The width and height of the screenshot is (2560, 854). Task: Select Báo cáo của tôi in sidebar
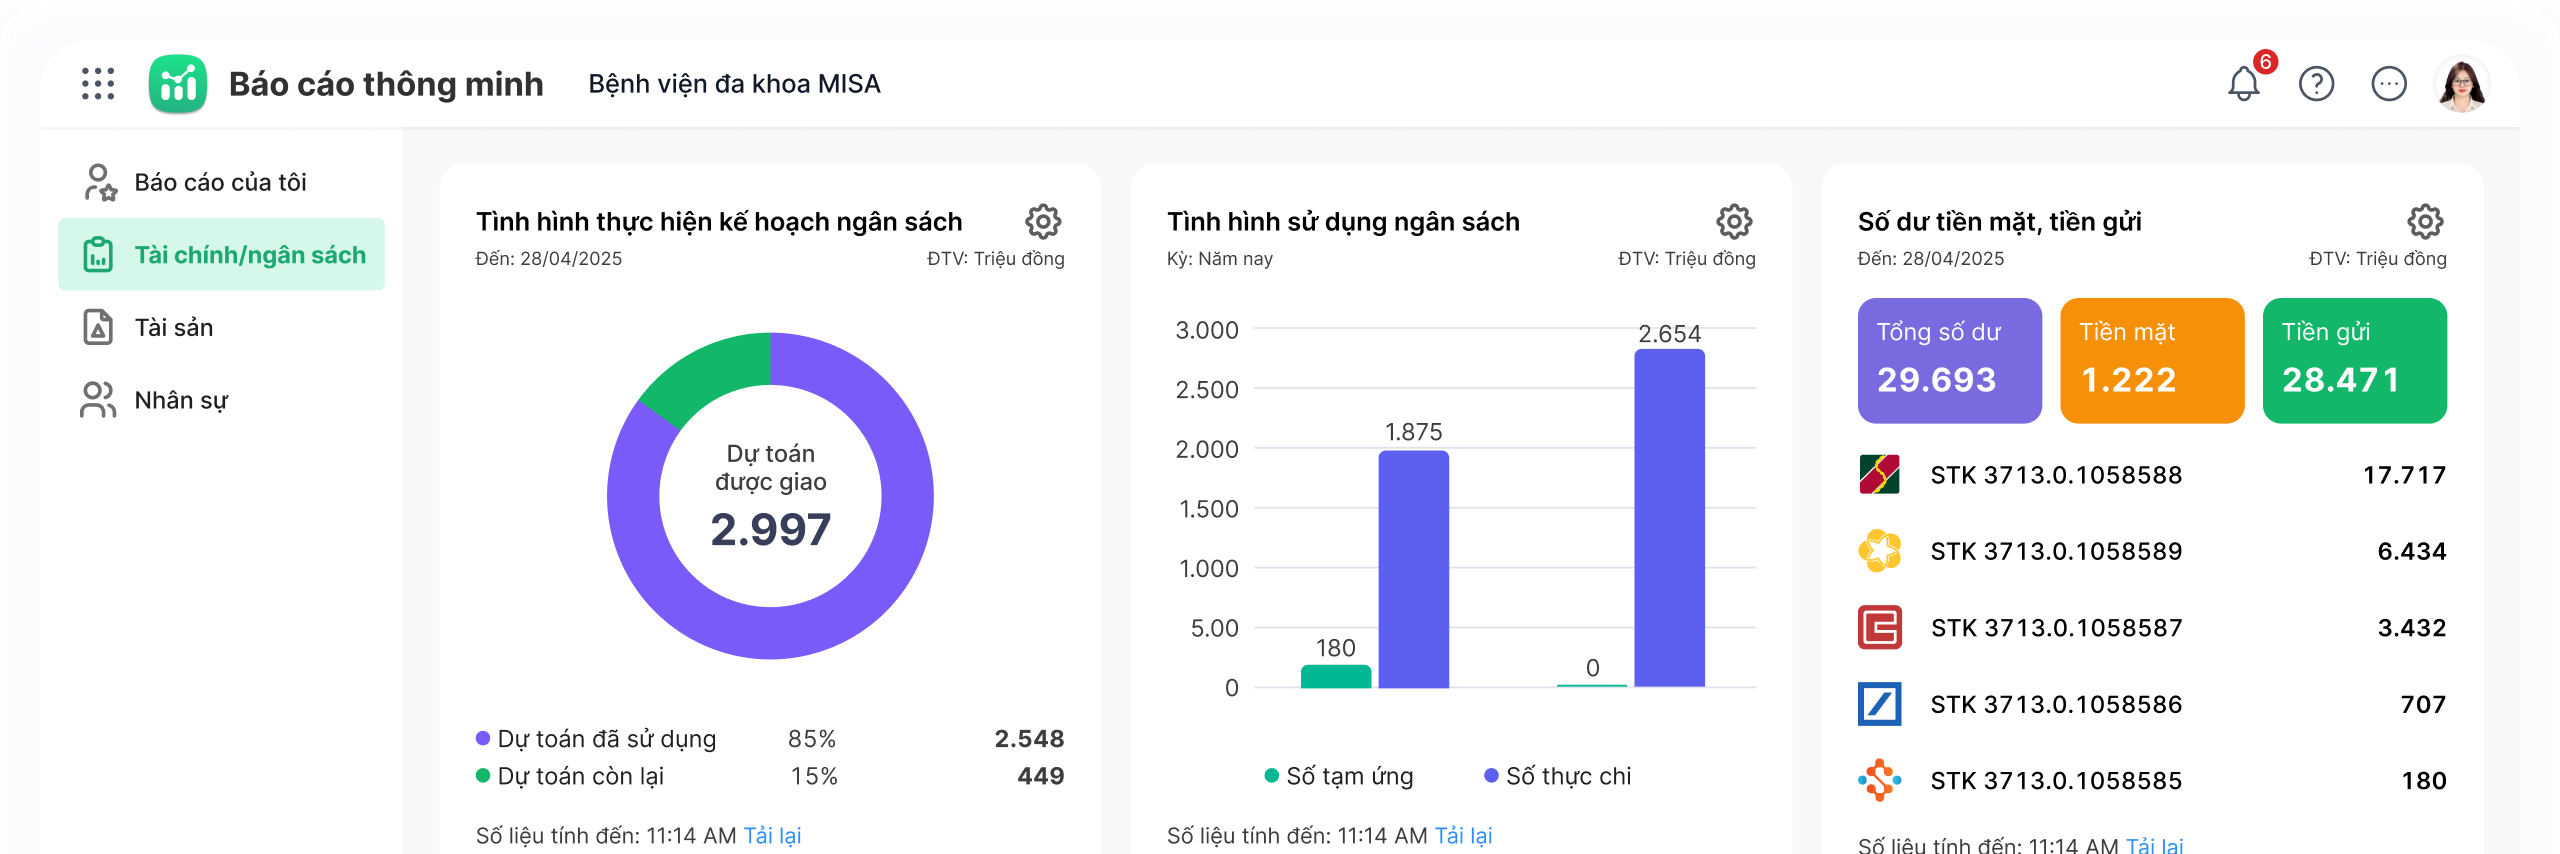pos(221,182)
